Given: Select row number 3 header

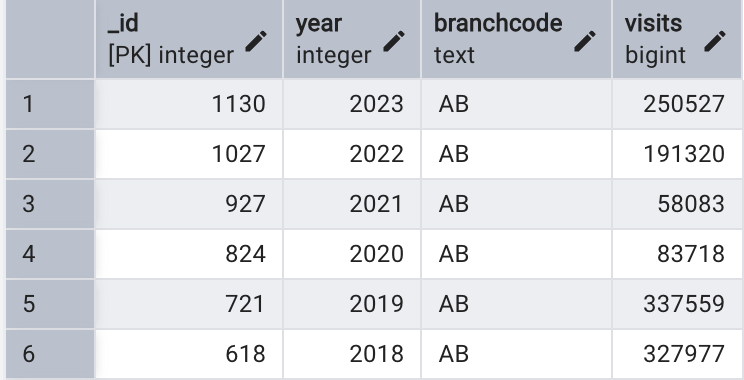Looking at the screenshot, I should click(50, 204).
